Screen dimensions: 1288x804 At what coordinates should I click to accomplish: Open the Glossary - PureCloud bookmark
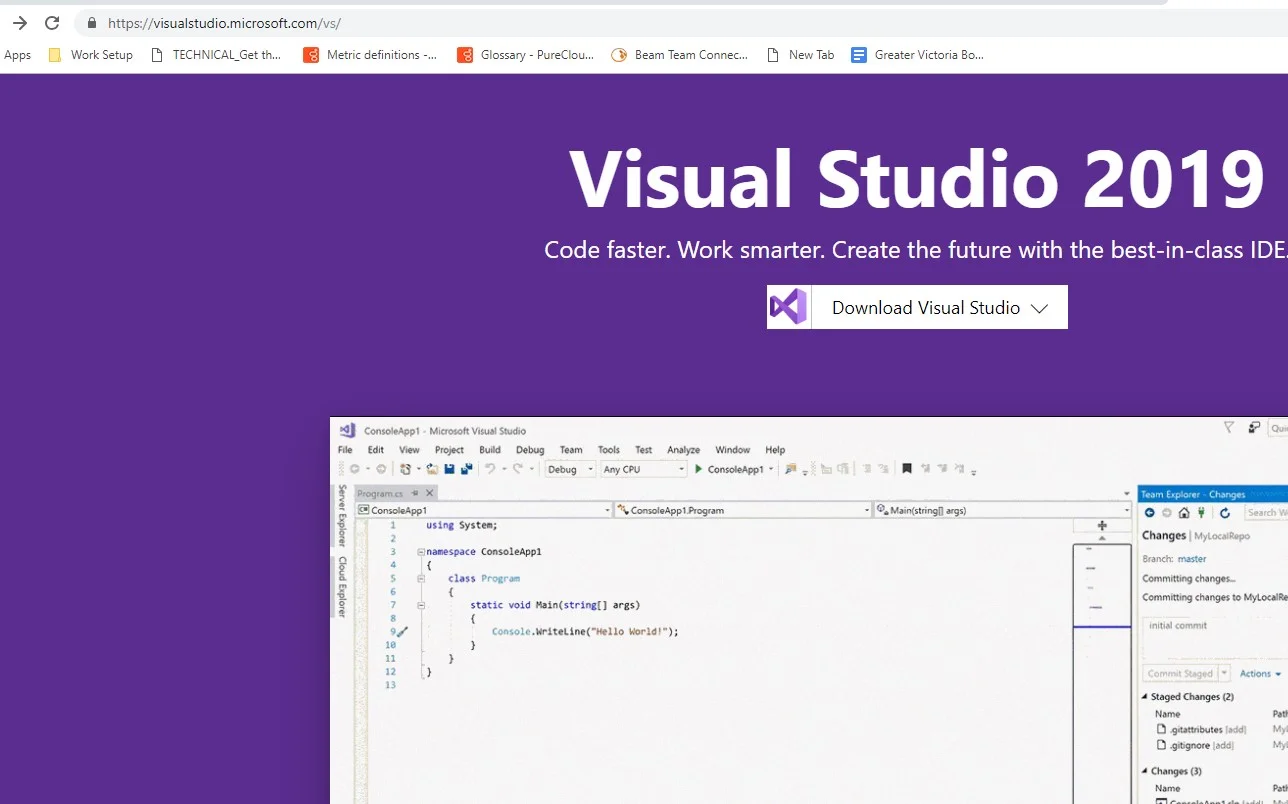525,55
